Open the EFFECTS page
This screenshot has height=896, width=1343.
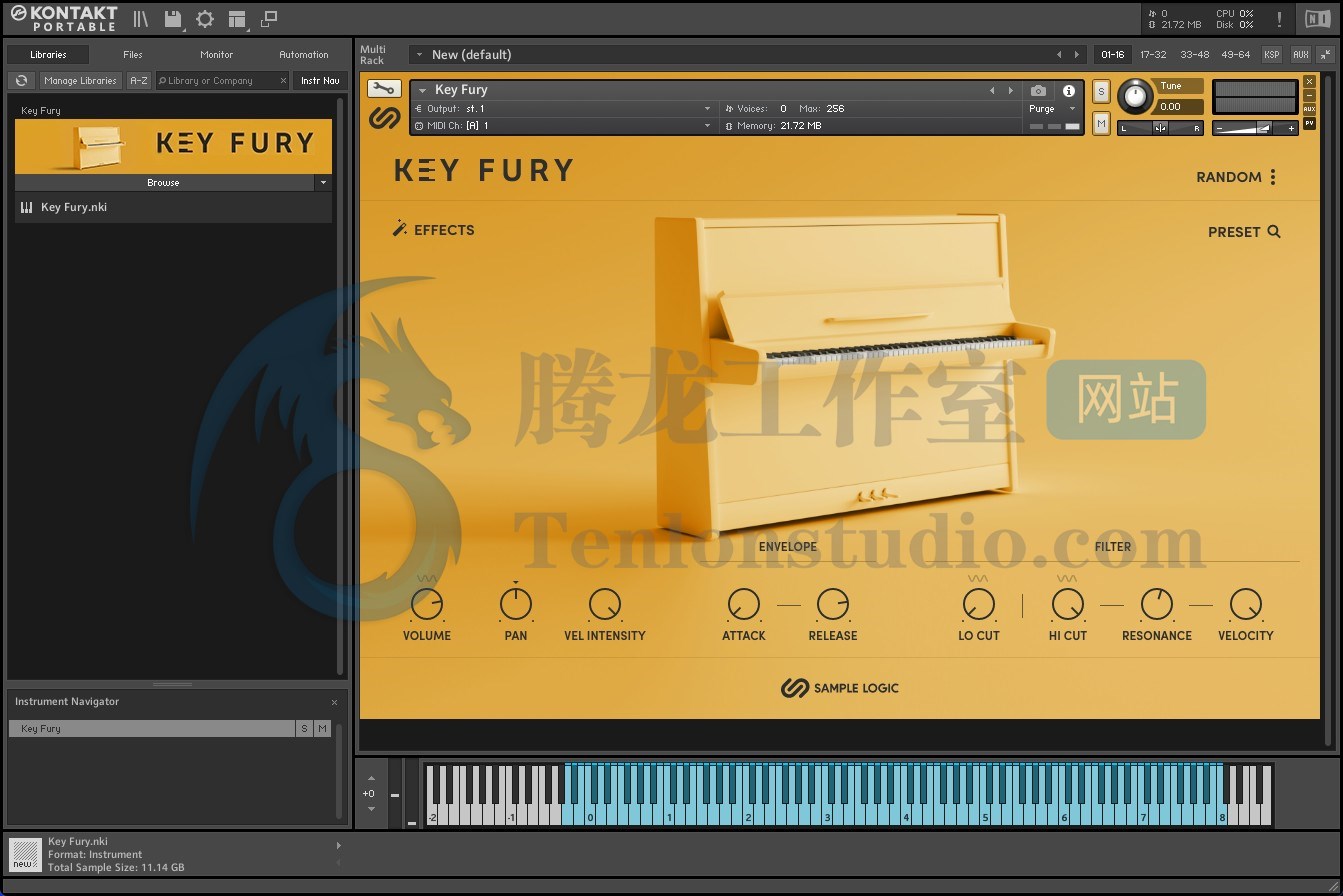tap(444, 230)
